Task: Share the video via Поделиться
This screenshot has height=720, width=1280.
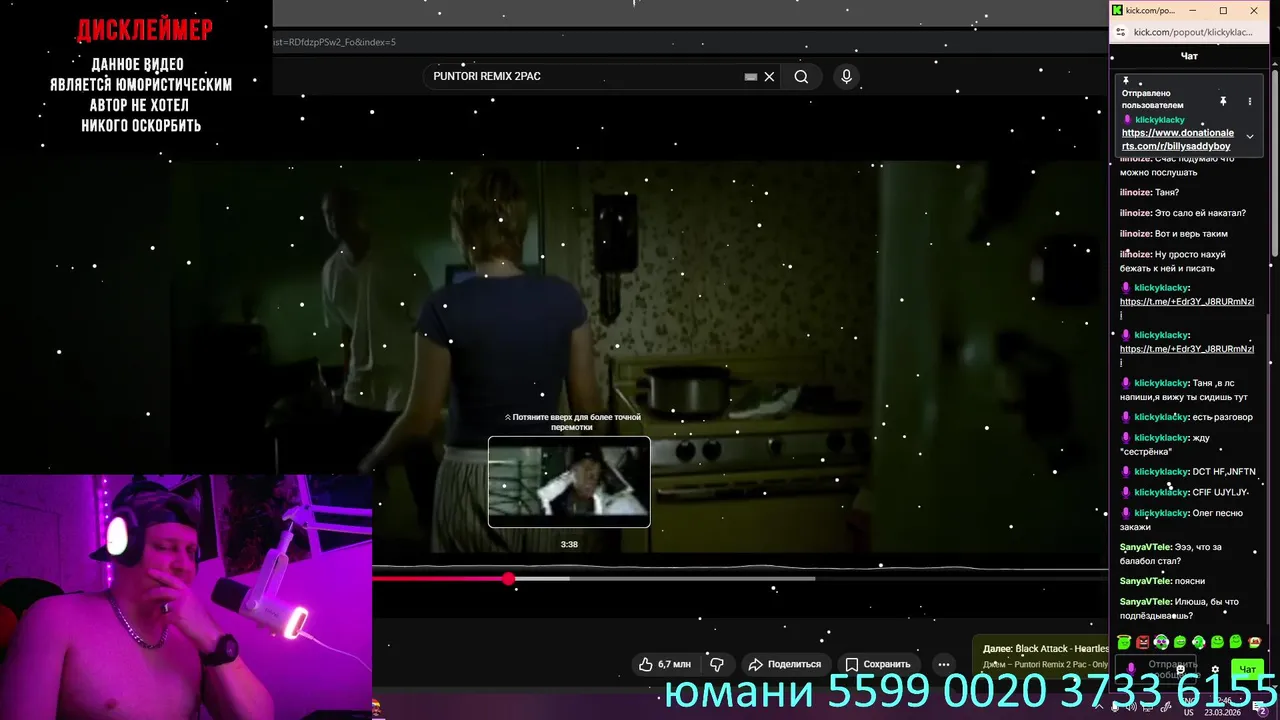Action: tap(784, 664)
